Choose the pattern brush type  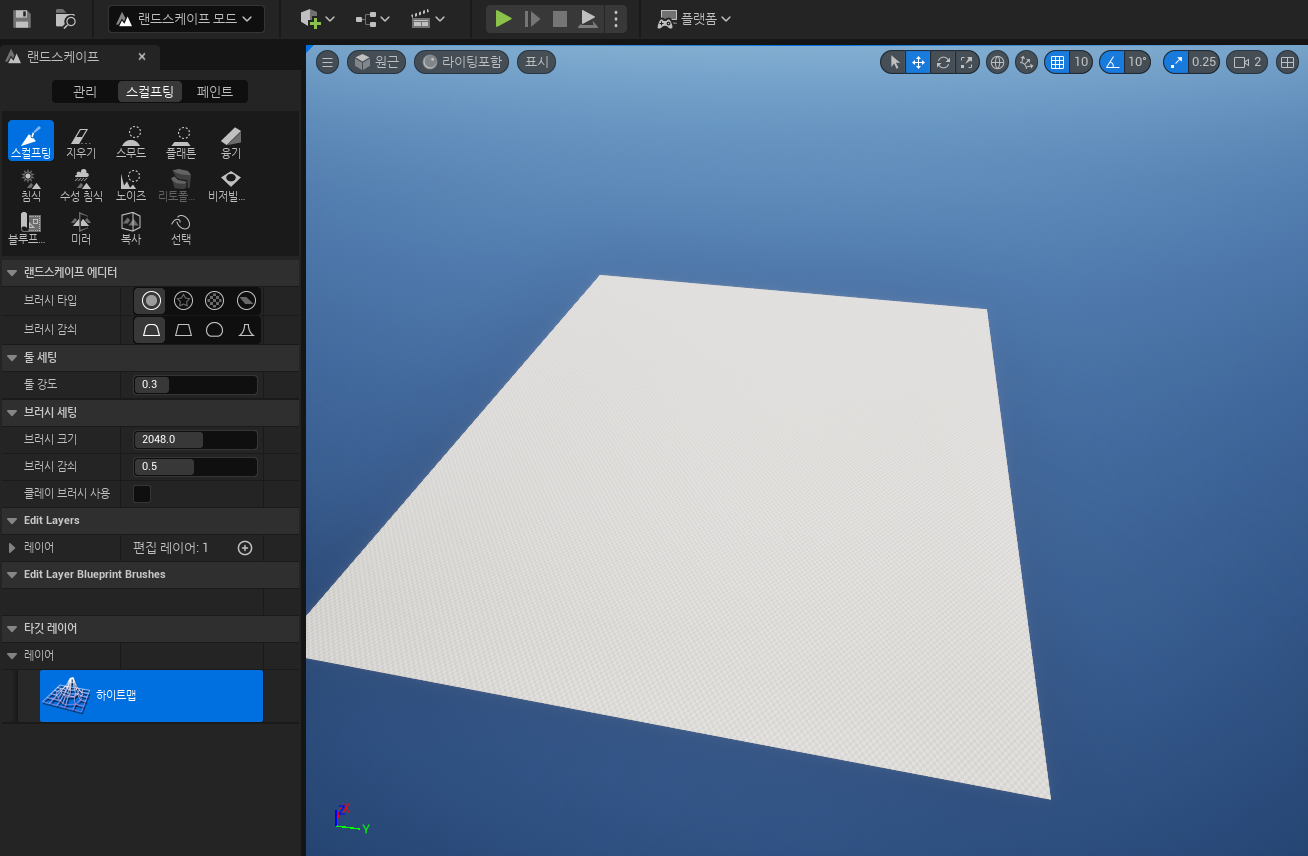coord(214,300)
